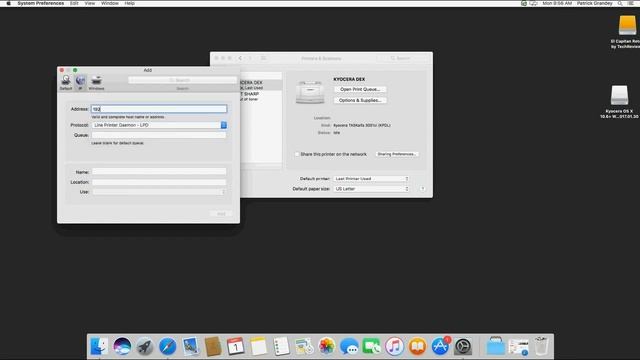Click the help question mark button

click(x=423, y=189)
